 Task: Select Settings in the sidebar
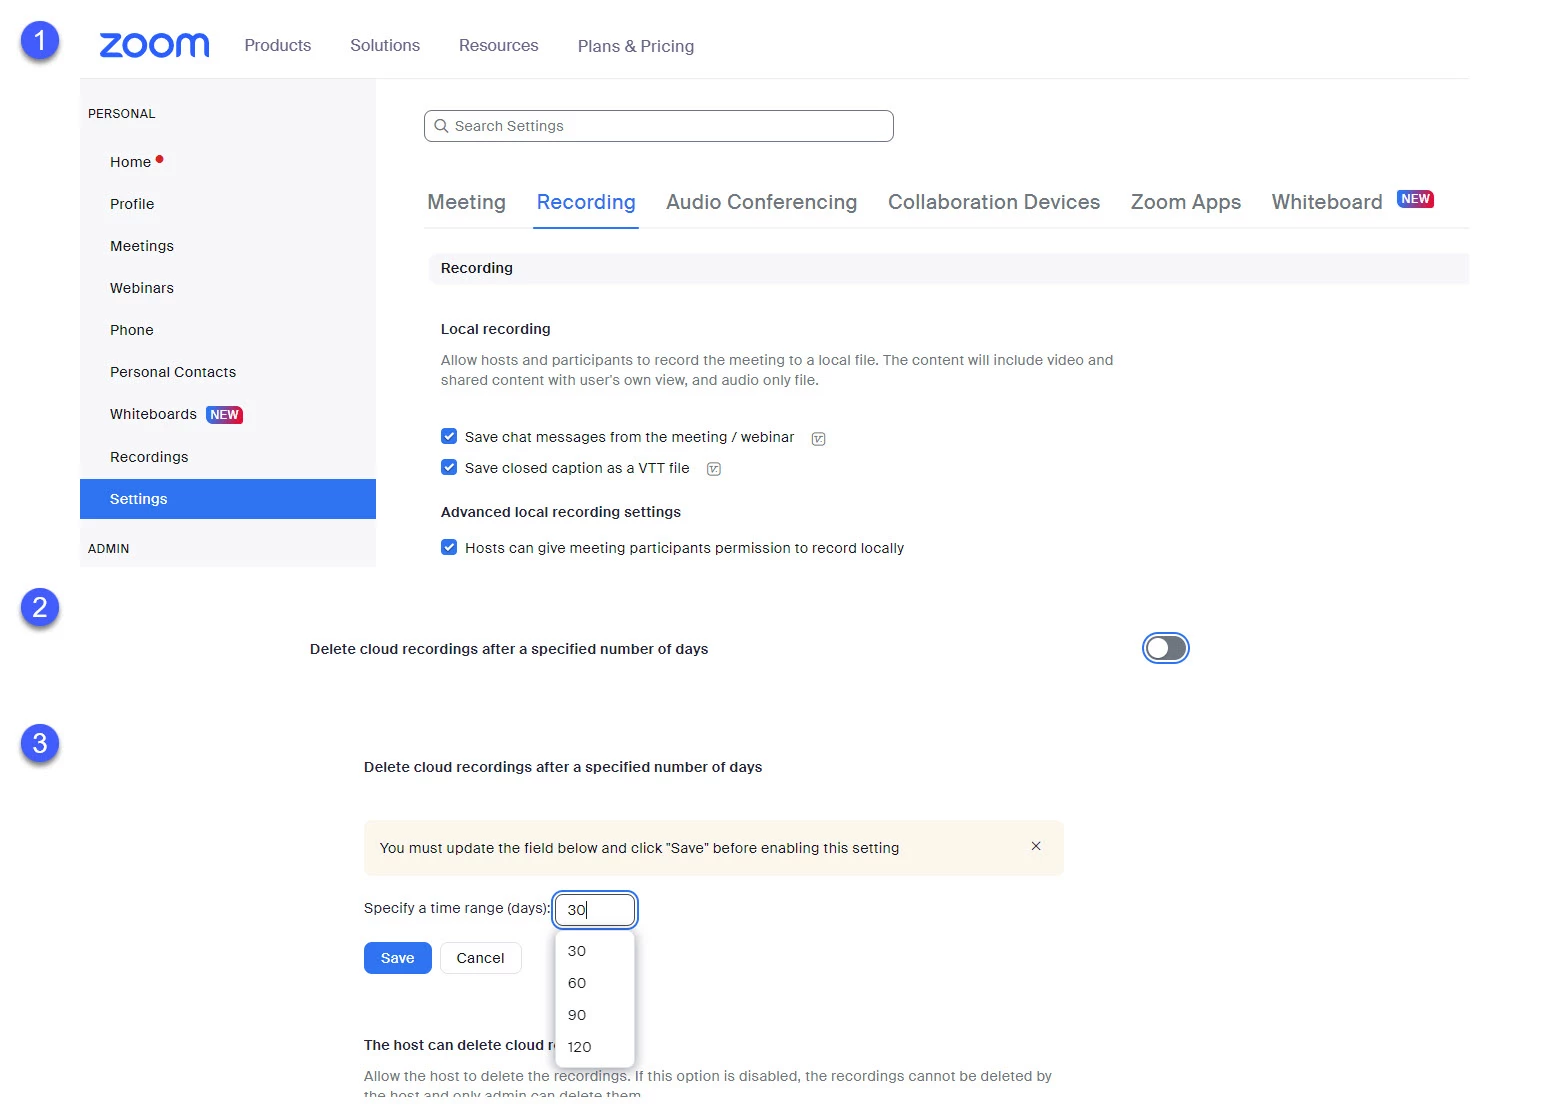(x=228, y=499)
